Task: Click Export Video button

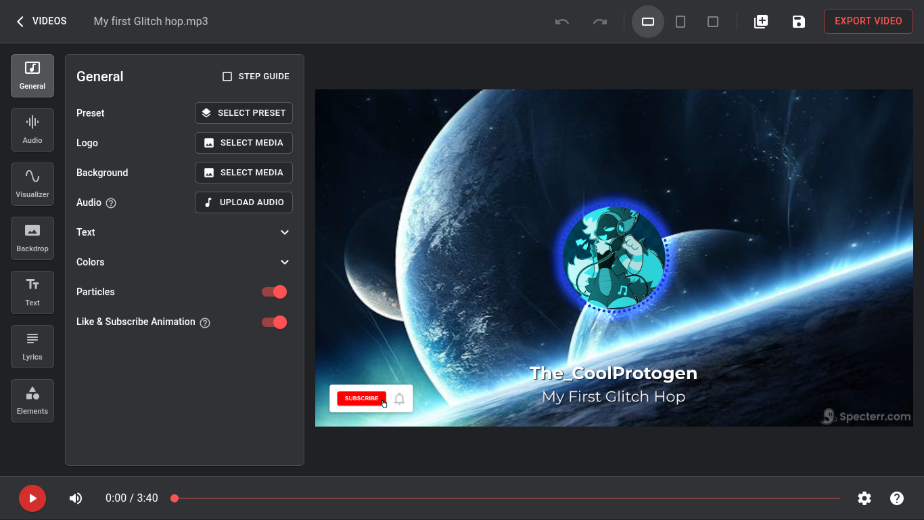Action: pyautogui.click(x=868, y=21)
